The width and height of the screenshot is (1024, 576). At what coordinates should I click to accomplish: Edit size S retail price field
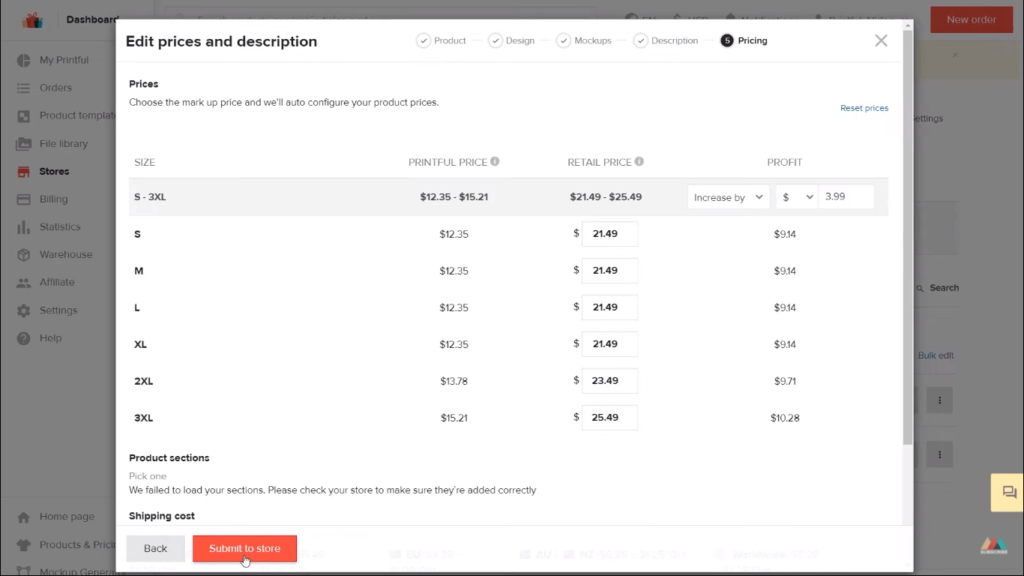(x=609, y=234)
